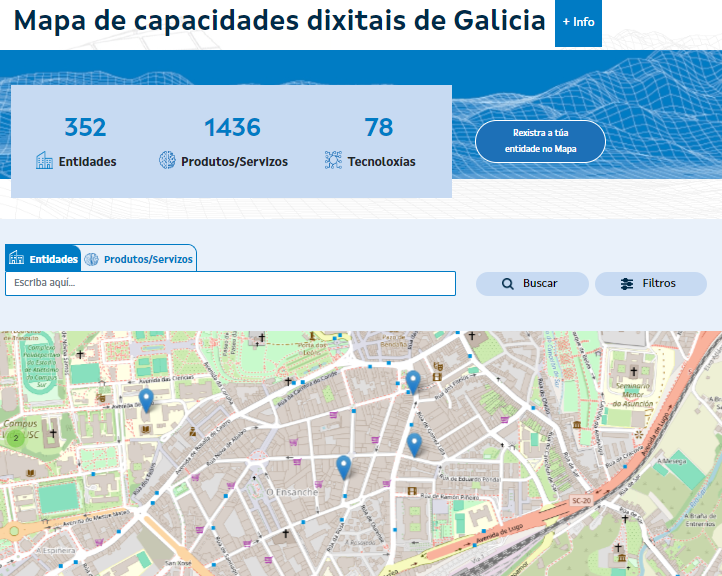Click the 1436 products count
The image size is (722, 576).
(233, 128)
